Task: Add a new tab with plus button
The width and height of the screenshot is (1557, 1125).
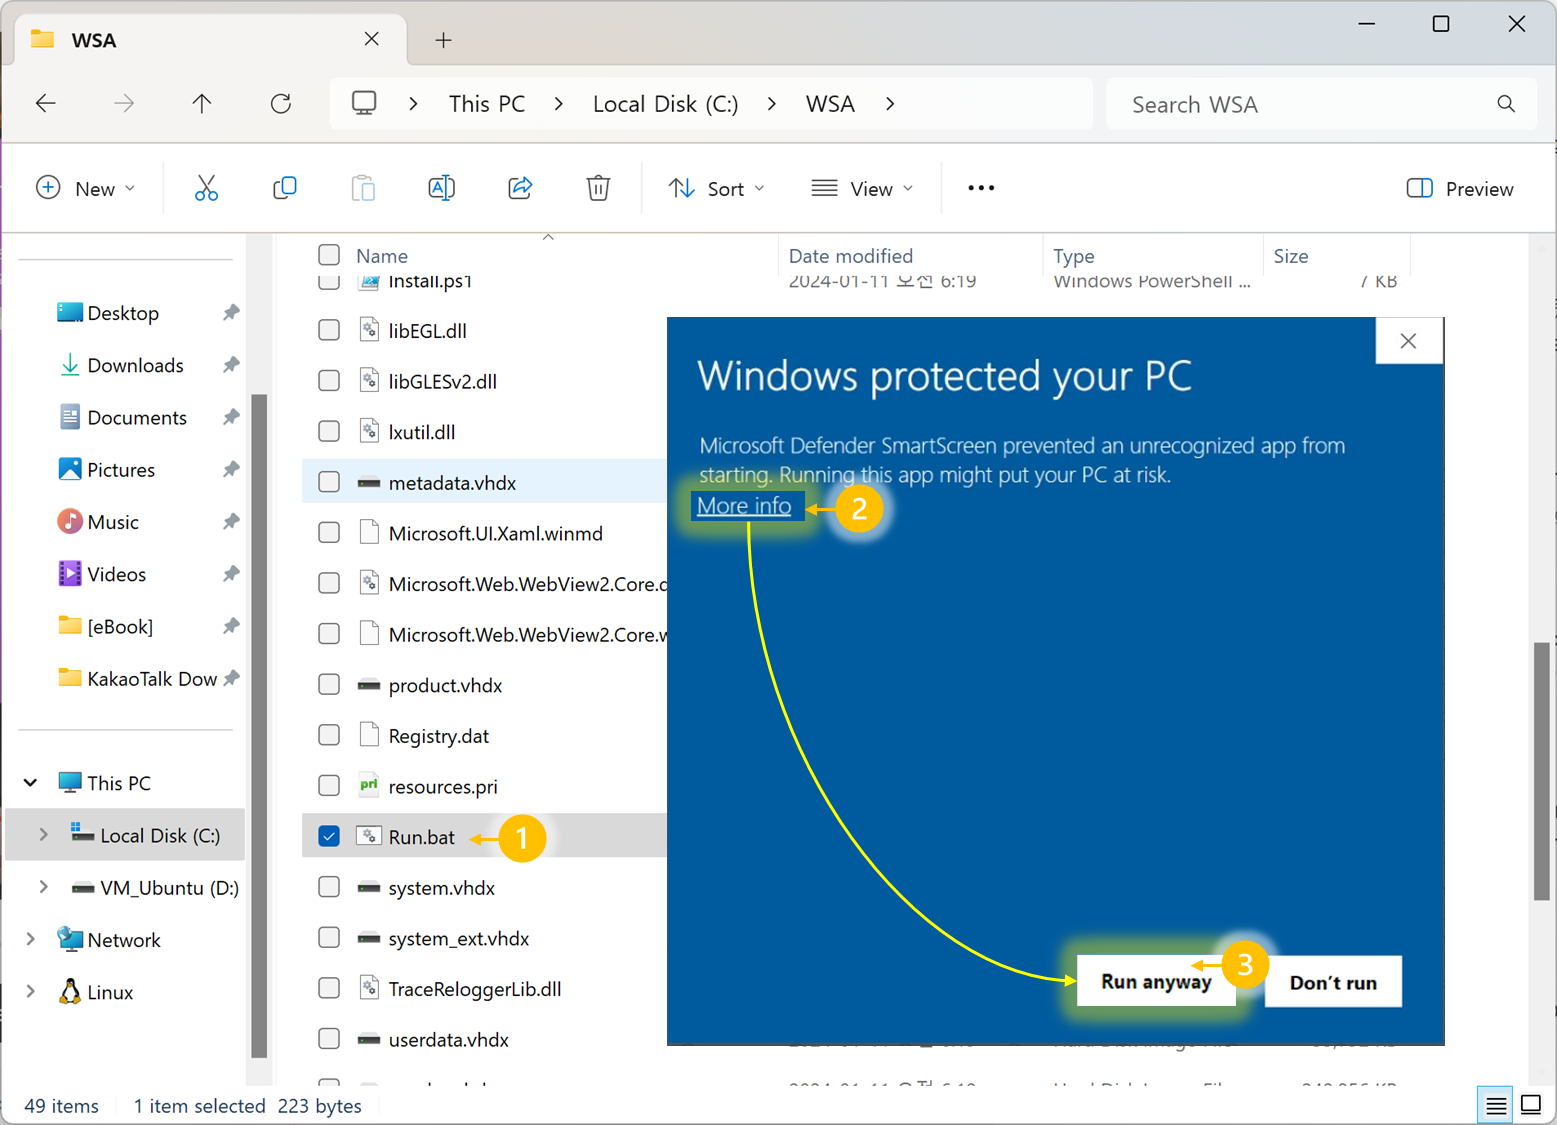Action: click(444, 40)
